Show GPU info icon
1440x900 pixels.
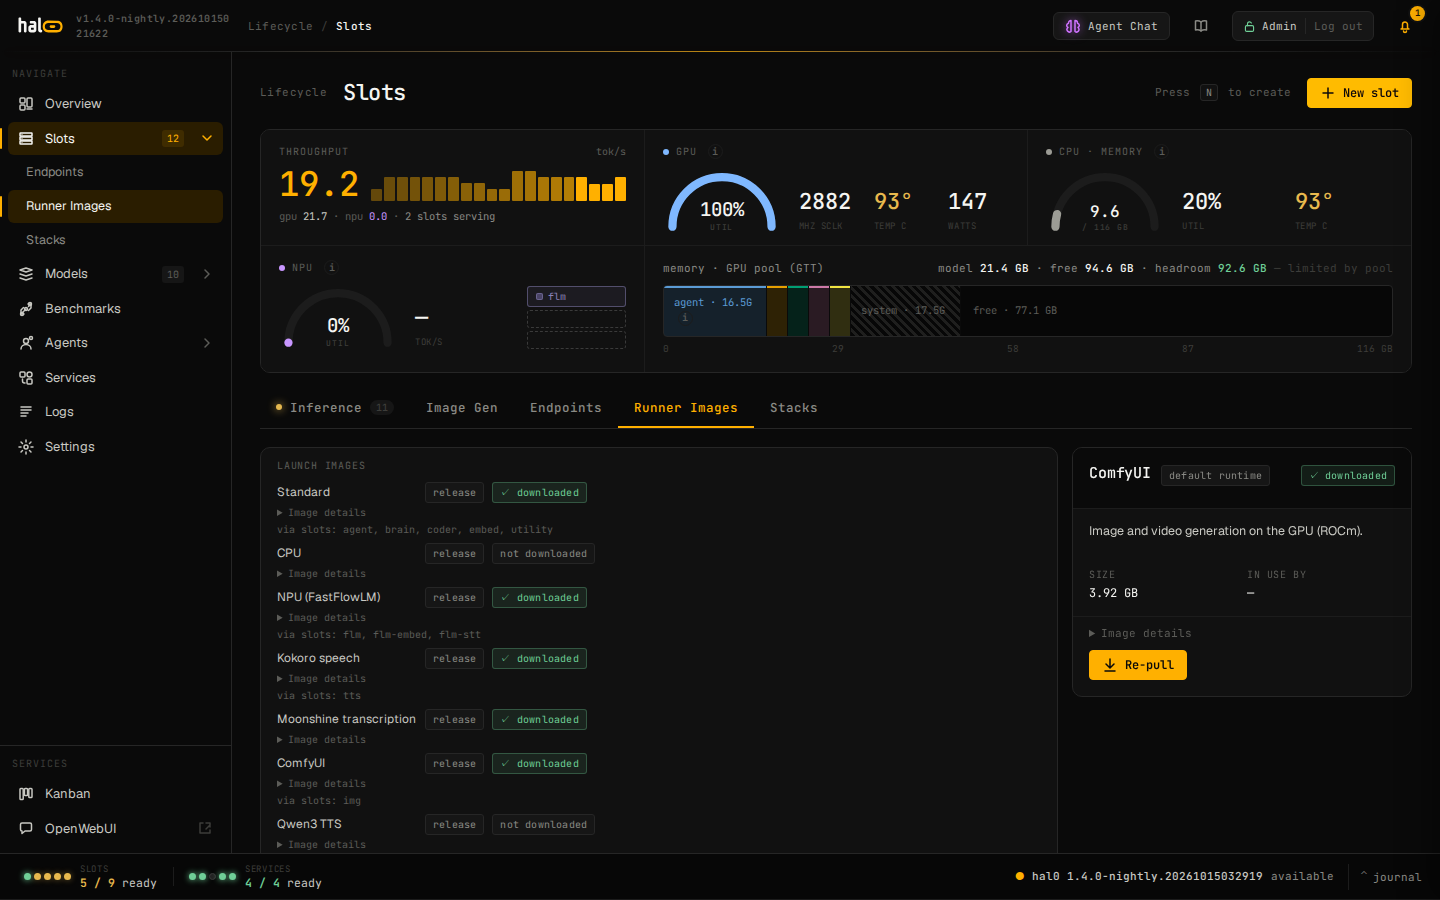click(x=714, y=152)
